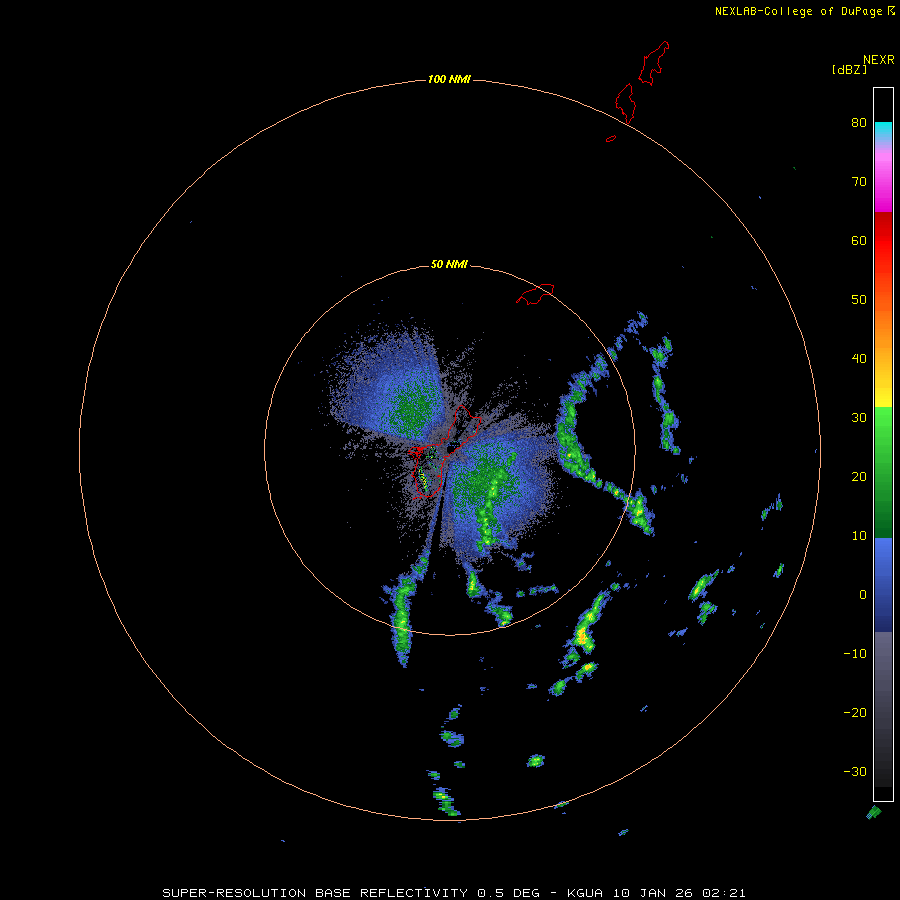The height and width of the screenshot is (900, 900).
Task: Click the bright green segment of the color bar
Action: [x=883, y=428]
